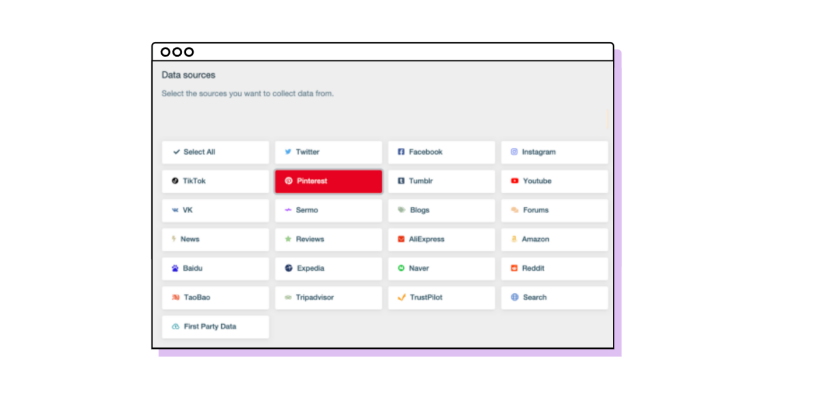The height and width of the screenshot is (400, 840).
Task: Choose the TrustPilot source button
Action: click(x=441, y=297)
